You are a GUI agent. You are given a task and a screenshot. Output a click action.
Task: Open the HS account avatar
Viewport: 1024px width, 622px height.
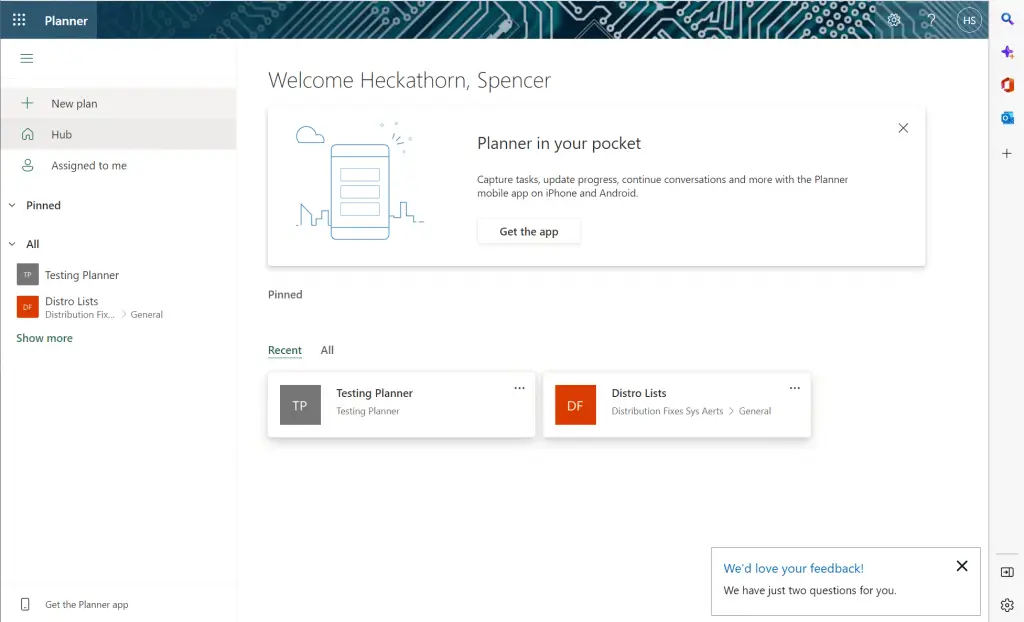969,20
